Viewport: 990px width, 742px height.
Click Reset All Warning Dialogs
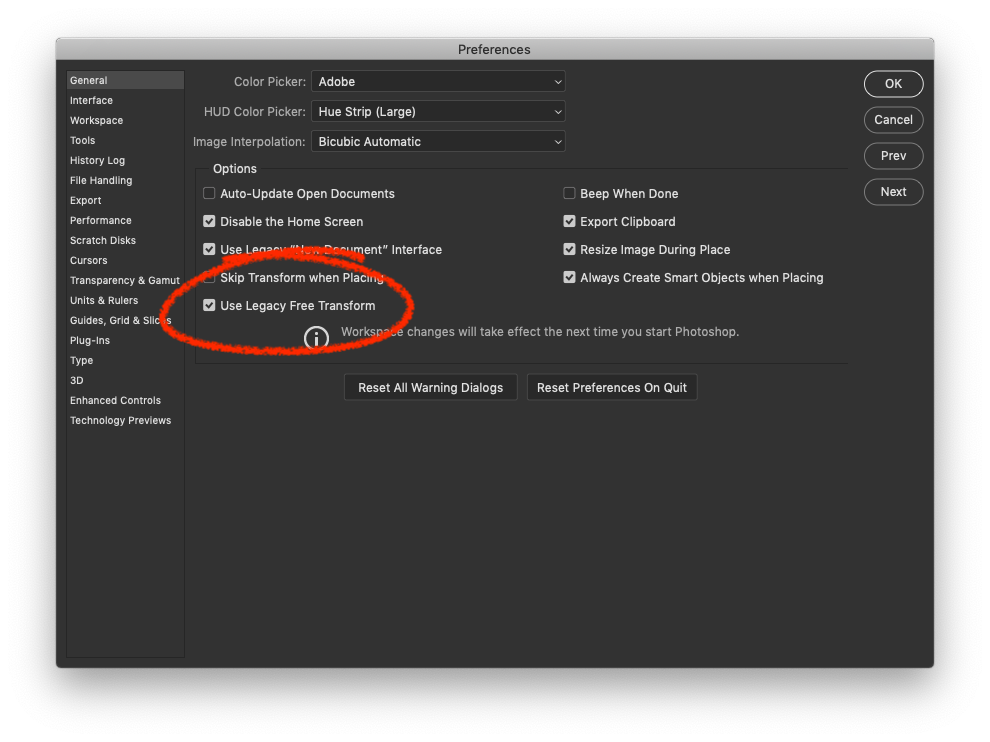pos(431,388)
